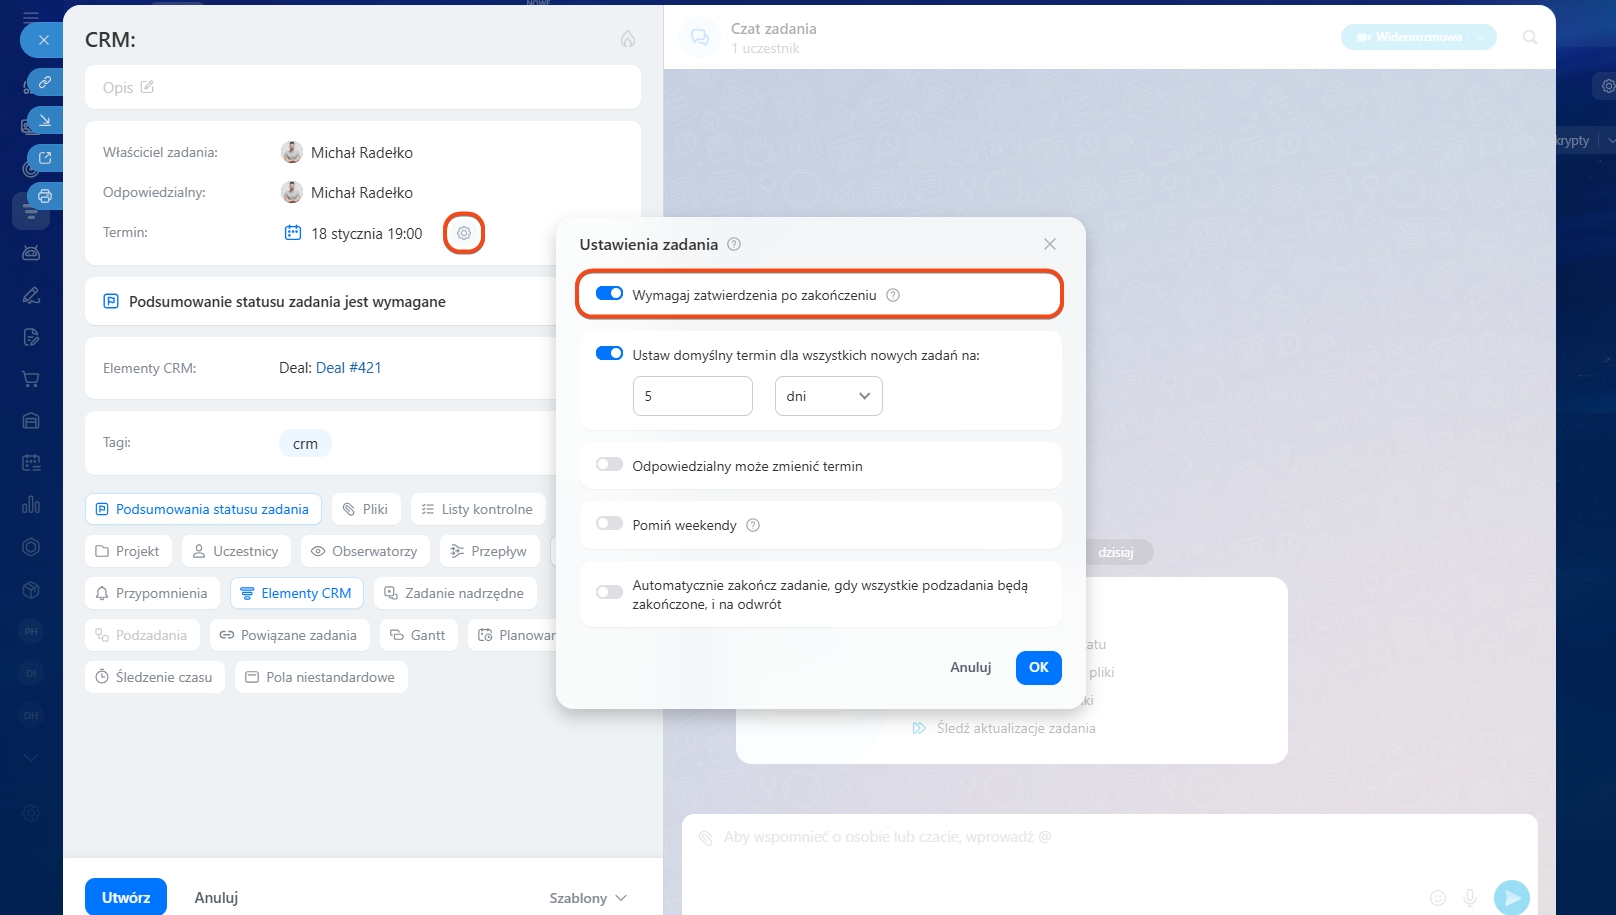Select the Zadanie nadrzędne chip

coord(455,593)
